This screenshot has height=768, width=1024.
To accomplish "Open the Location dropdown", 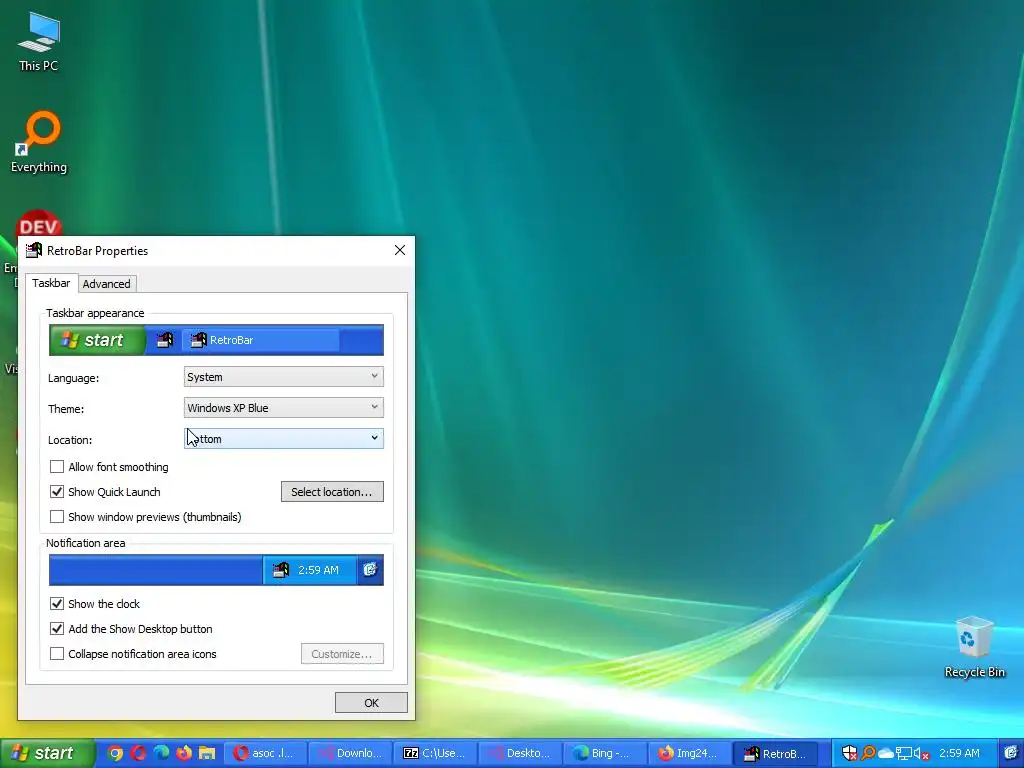I will point(283,439).
